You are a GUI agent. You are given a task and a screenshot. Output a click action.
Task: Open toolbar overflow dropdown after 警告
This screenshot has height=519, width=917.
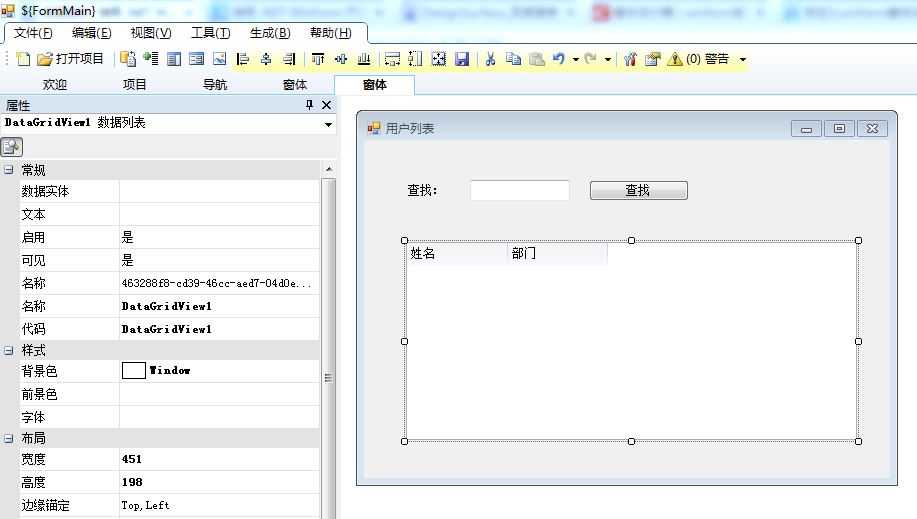pyautogui.click(x=743, y=59)
